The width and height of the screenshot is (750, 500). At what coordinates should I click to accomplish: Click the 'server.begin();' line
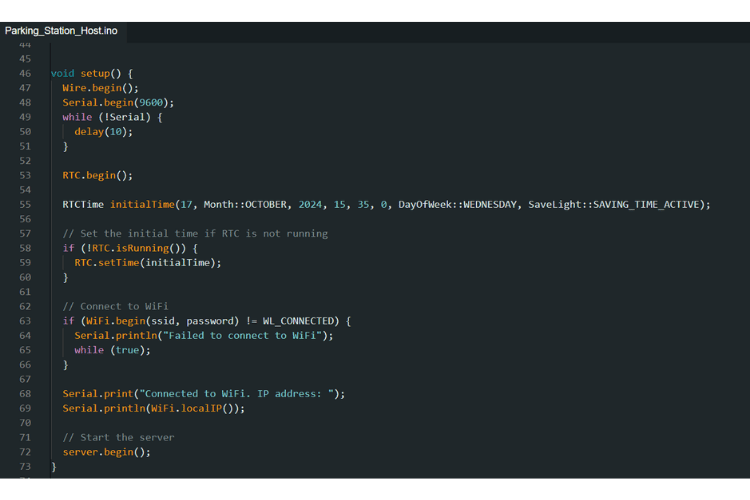106,452
